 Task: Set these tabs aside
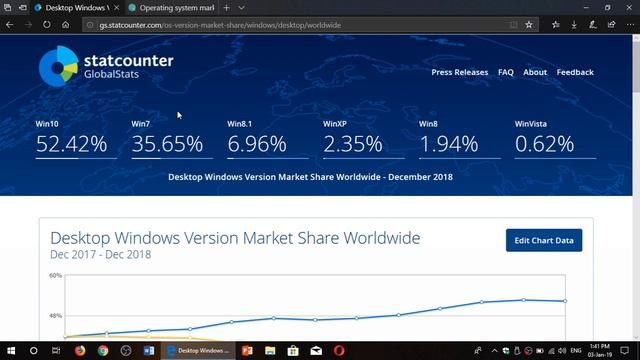[x=23, y=7]
